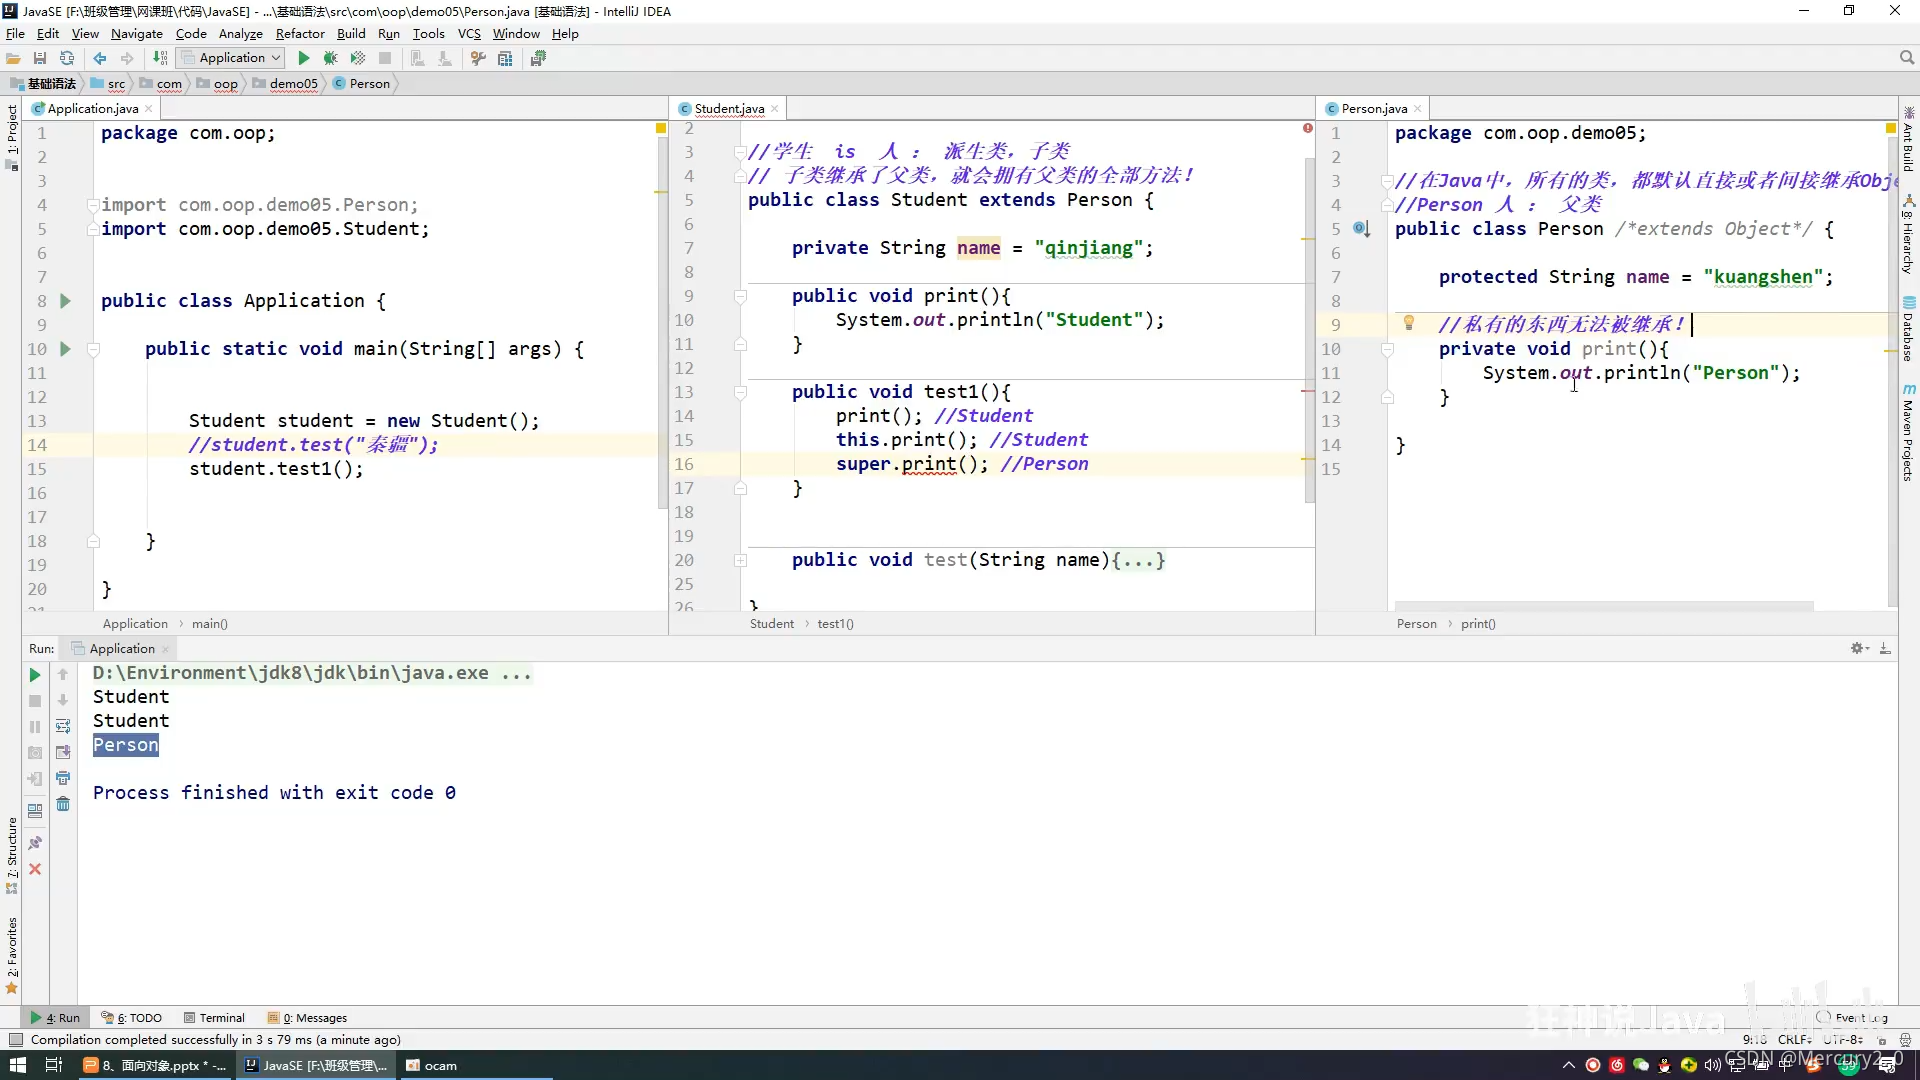Click the Print icon in the Run panel
This screenshot has height=1080, width=1920.
point(63,779)
